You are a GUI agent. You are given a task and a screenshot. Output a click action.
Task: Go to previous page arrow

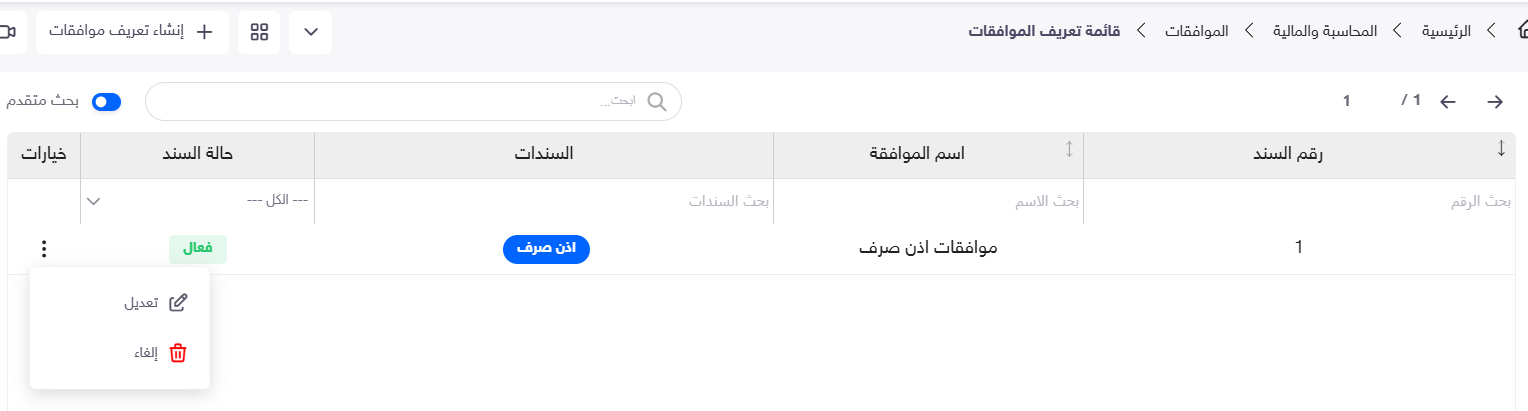point(1447,101)
